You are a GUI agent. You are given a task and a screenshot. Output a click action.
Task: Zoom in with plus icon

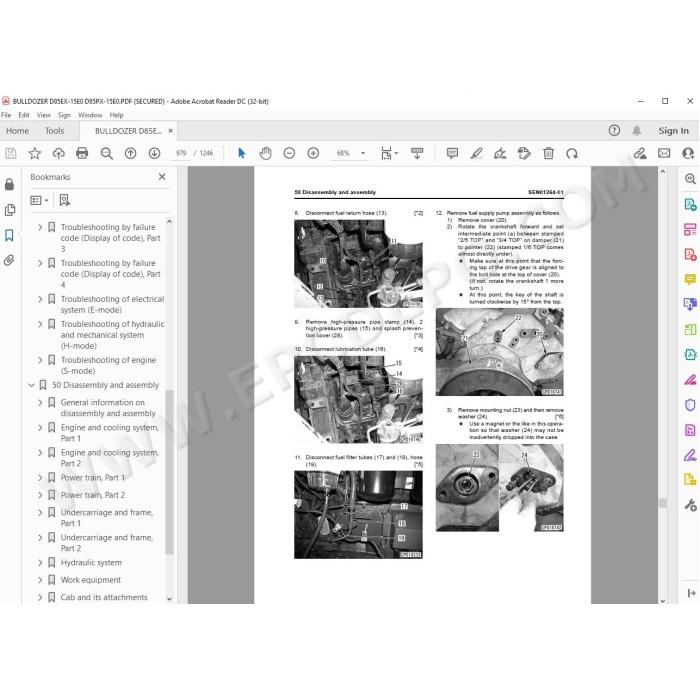coord(313,154)
